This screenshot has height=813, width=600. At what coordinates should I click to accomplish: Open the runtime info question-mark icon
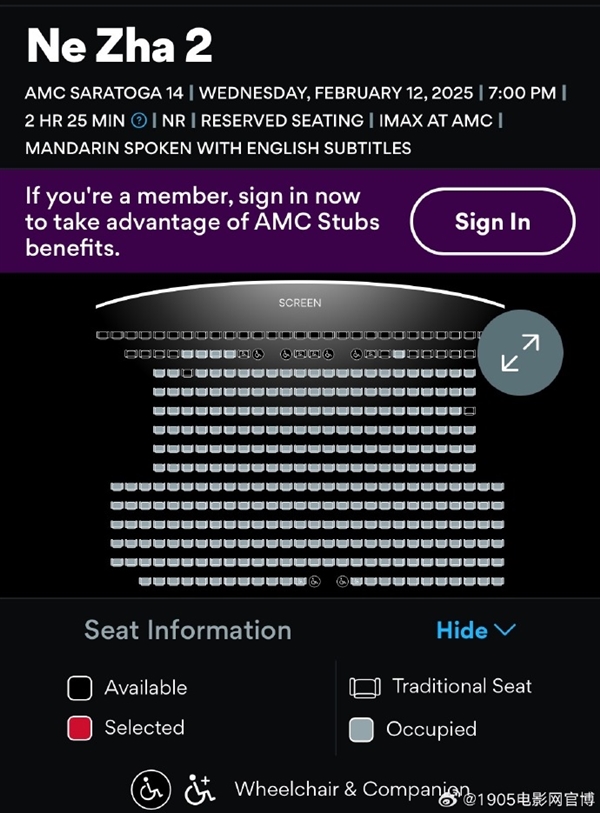click(x=140, y=120)
